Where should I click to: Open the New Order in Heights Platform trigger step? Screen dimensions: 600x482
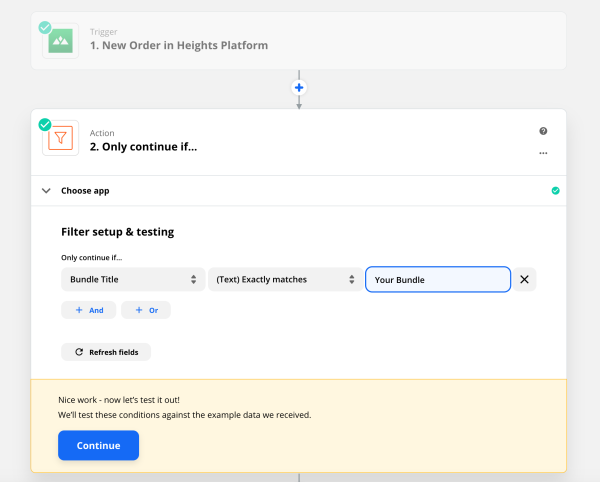[298, 41]
